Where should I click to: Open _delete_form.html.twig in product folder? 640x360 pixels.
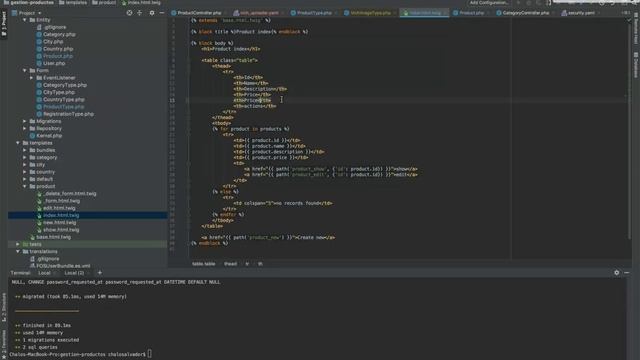pos(70,193)
